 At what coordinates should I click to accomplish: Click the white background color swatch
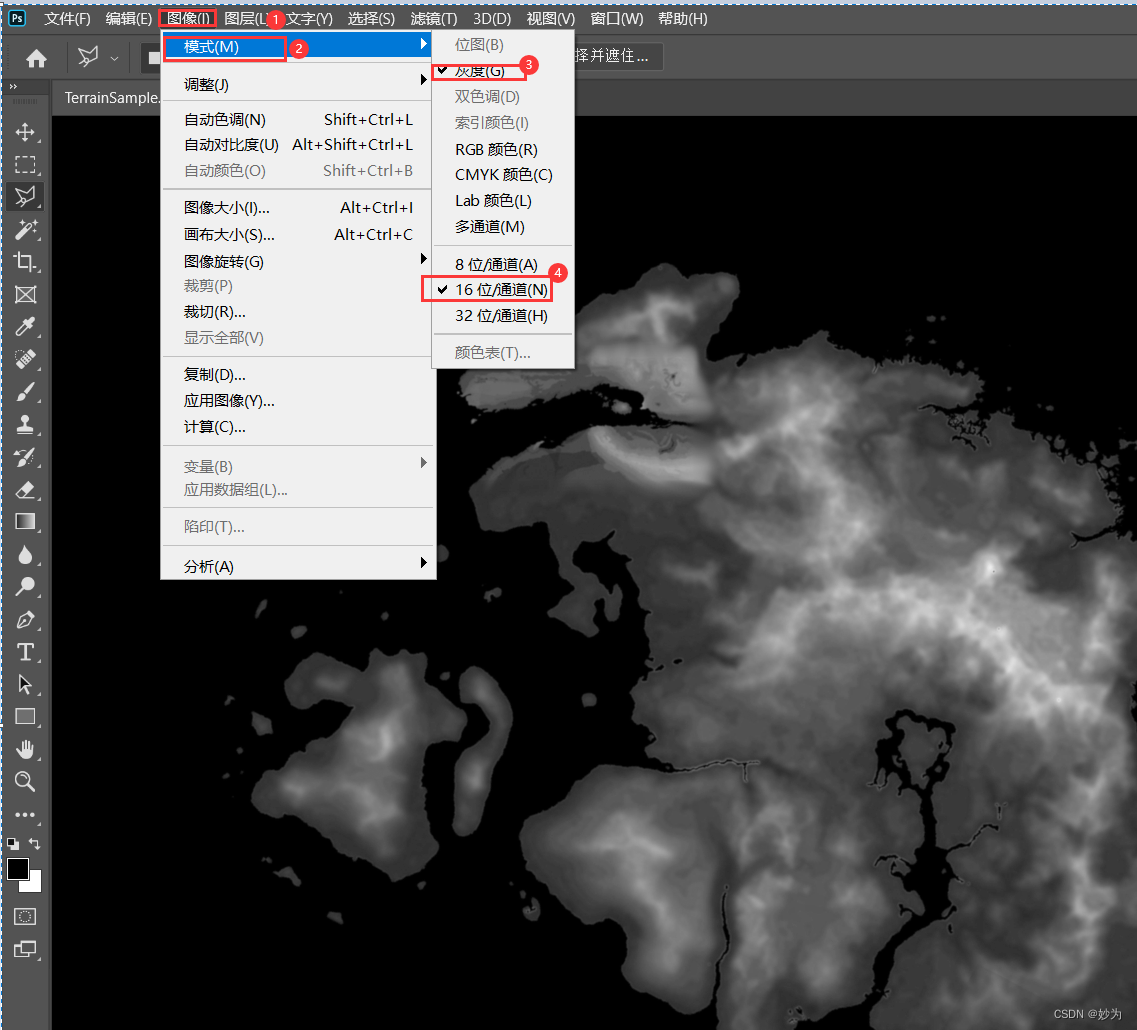(33, 883)
